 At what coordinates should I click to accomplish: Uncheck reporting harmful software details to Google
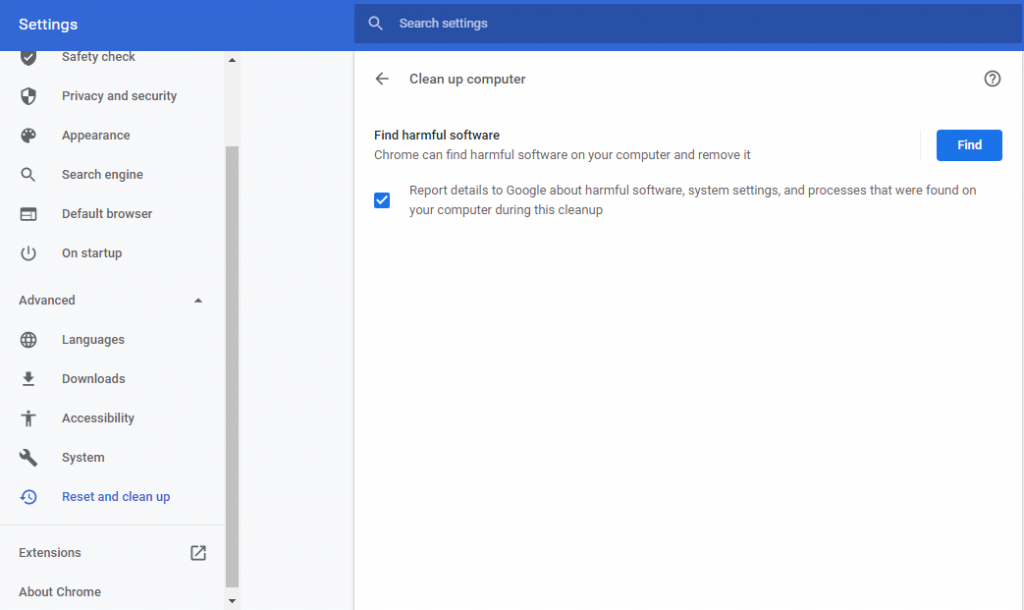tap(382, 200)
